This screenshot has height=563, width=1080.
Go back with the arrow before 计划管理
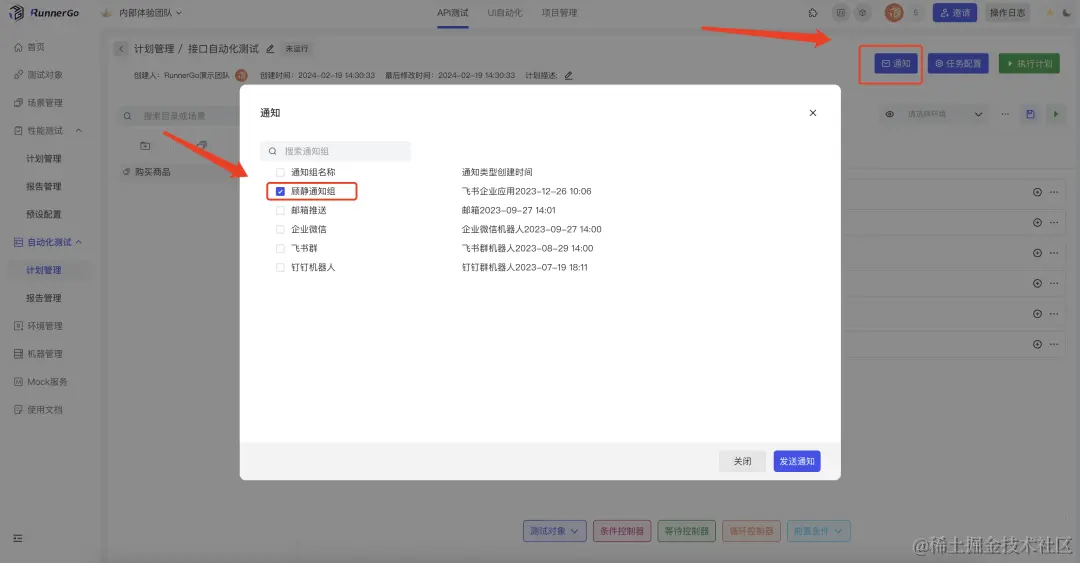[x=121, y=48]
